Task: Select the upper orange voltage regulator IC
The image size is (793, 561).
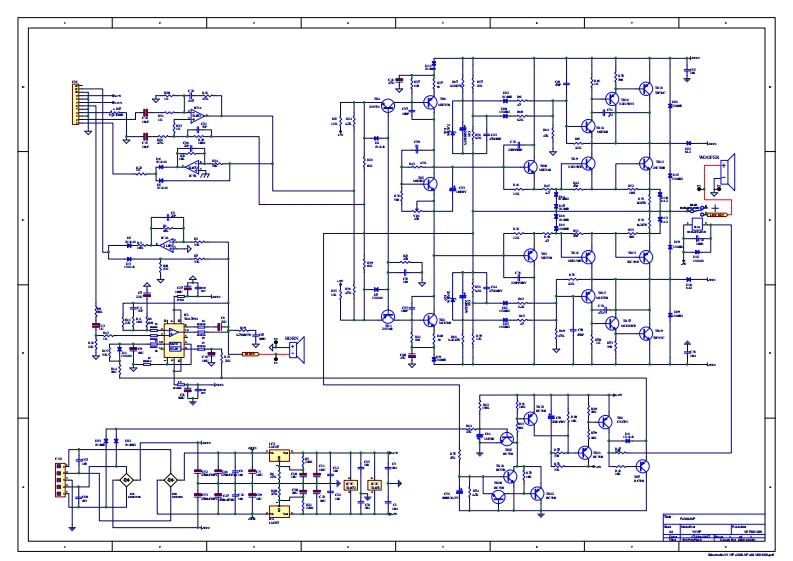Action: click(276, 455)
